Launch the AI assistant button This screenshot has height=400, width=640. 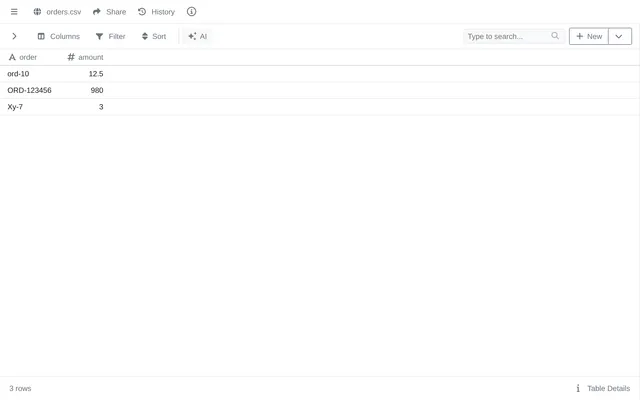click(x=198, y=36)
